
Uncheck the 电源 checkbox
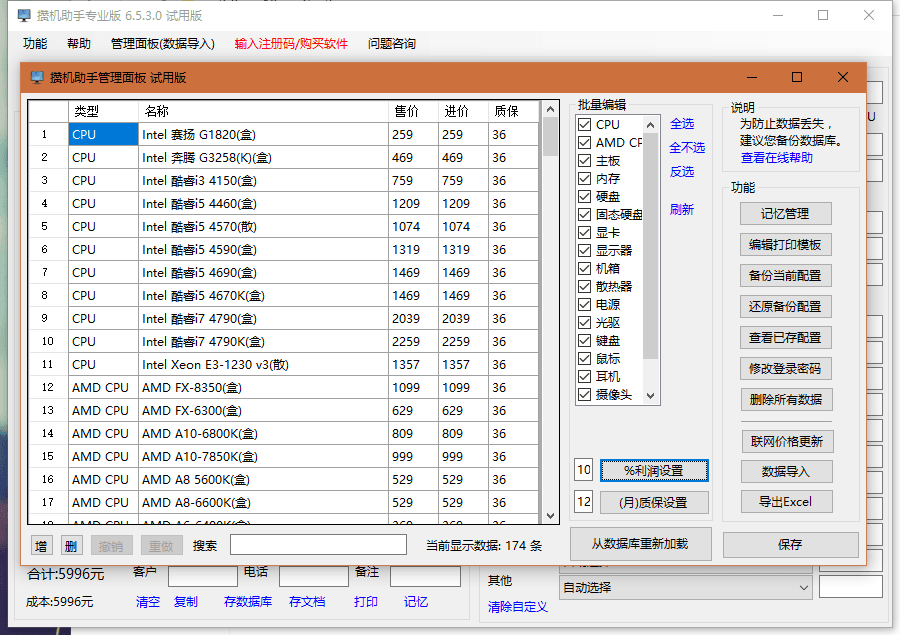pos(584,304)
